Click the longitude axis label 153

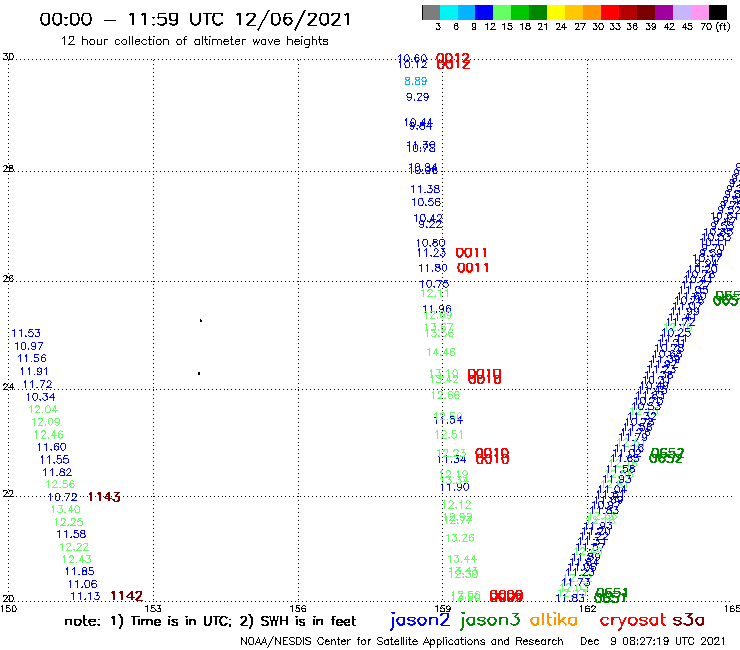[x=152, y=609]
